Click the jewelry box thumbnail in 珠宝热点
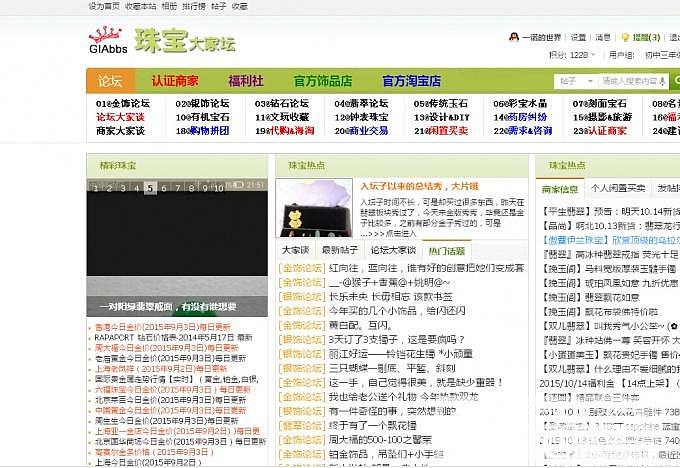This screenshot has width=680, height=468. [x=314, y=208]
